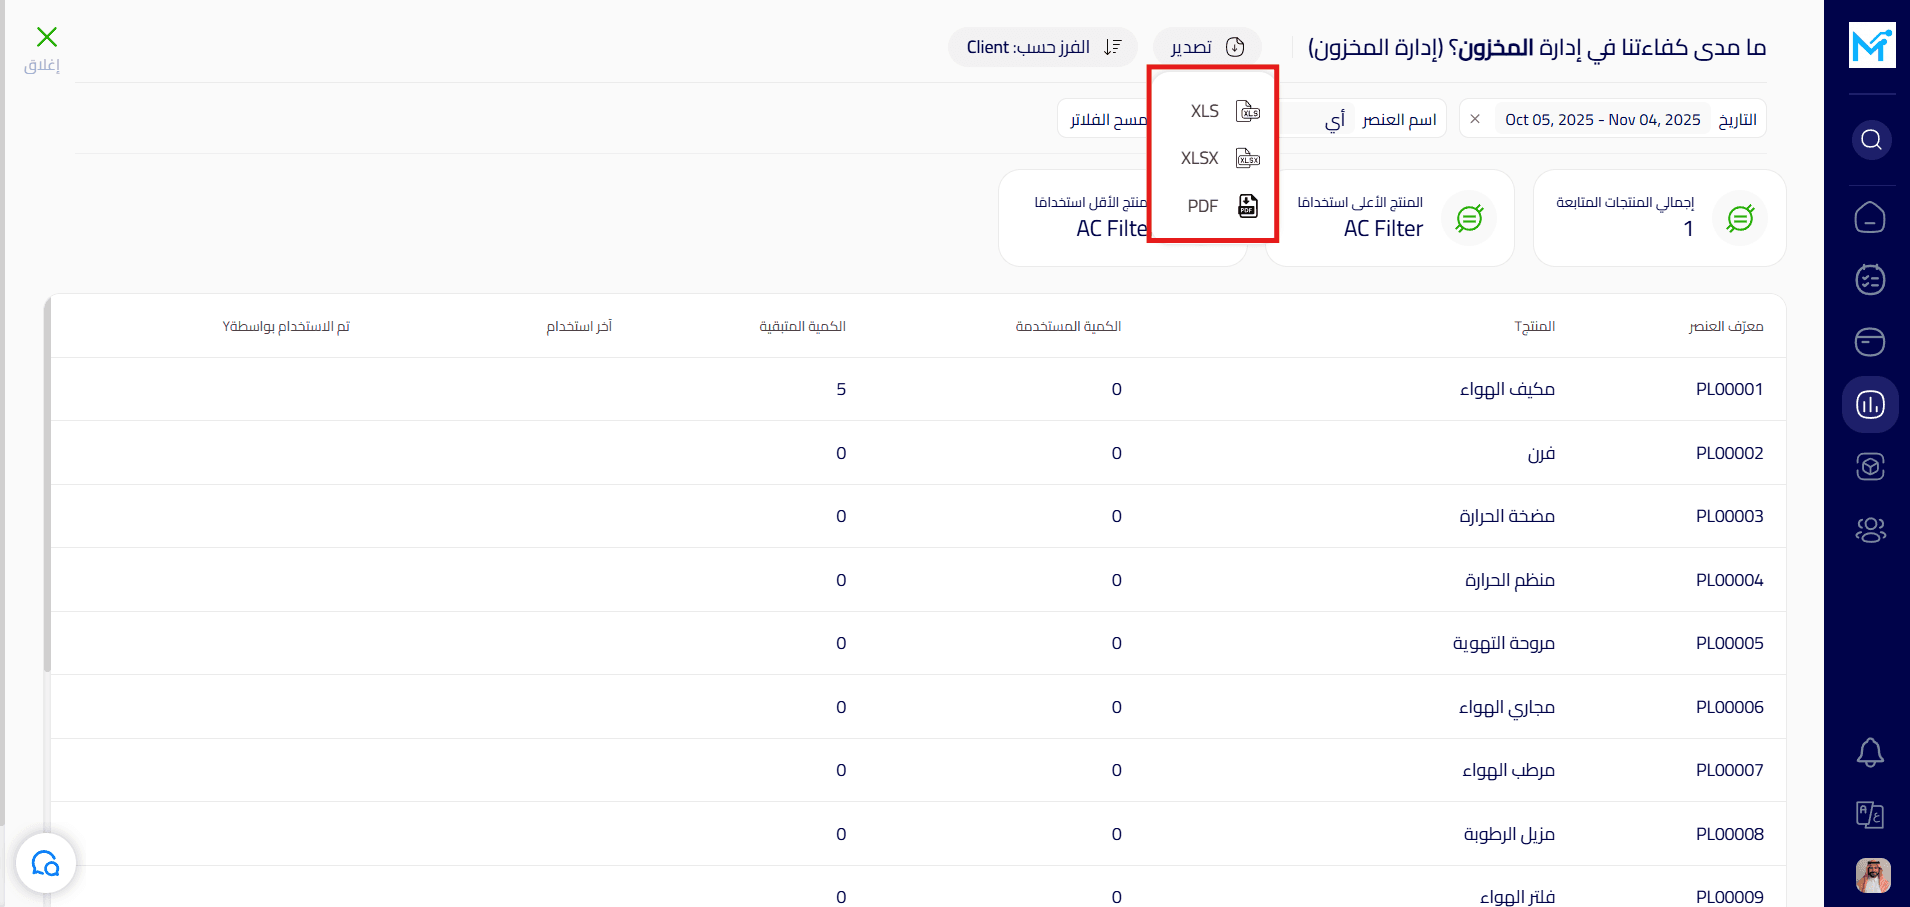Click PL00003 item ID cell
Image resolution: width=1910 pixels, height=907 pixels.
click(x=1730, y=516)
